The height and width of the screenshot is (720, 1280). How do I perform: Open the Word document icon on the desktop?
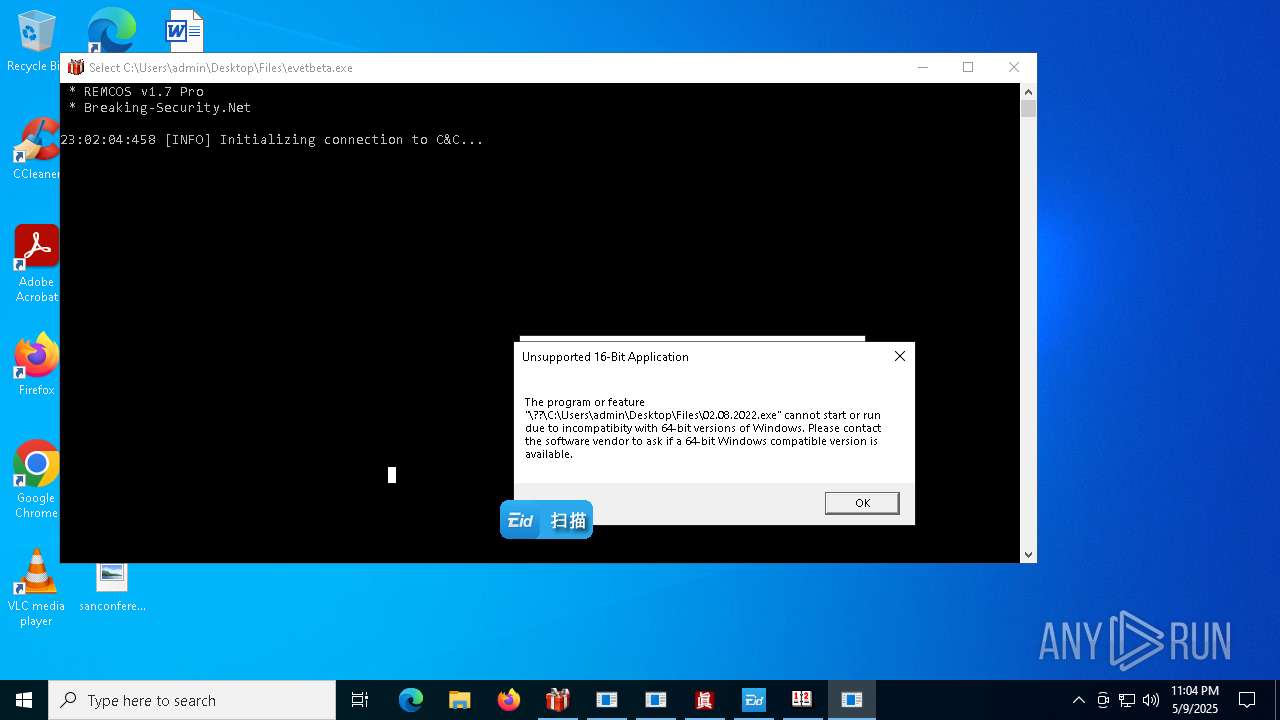click(x=185, y=30)
